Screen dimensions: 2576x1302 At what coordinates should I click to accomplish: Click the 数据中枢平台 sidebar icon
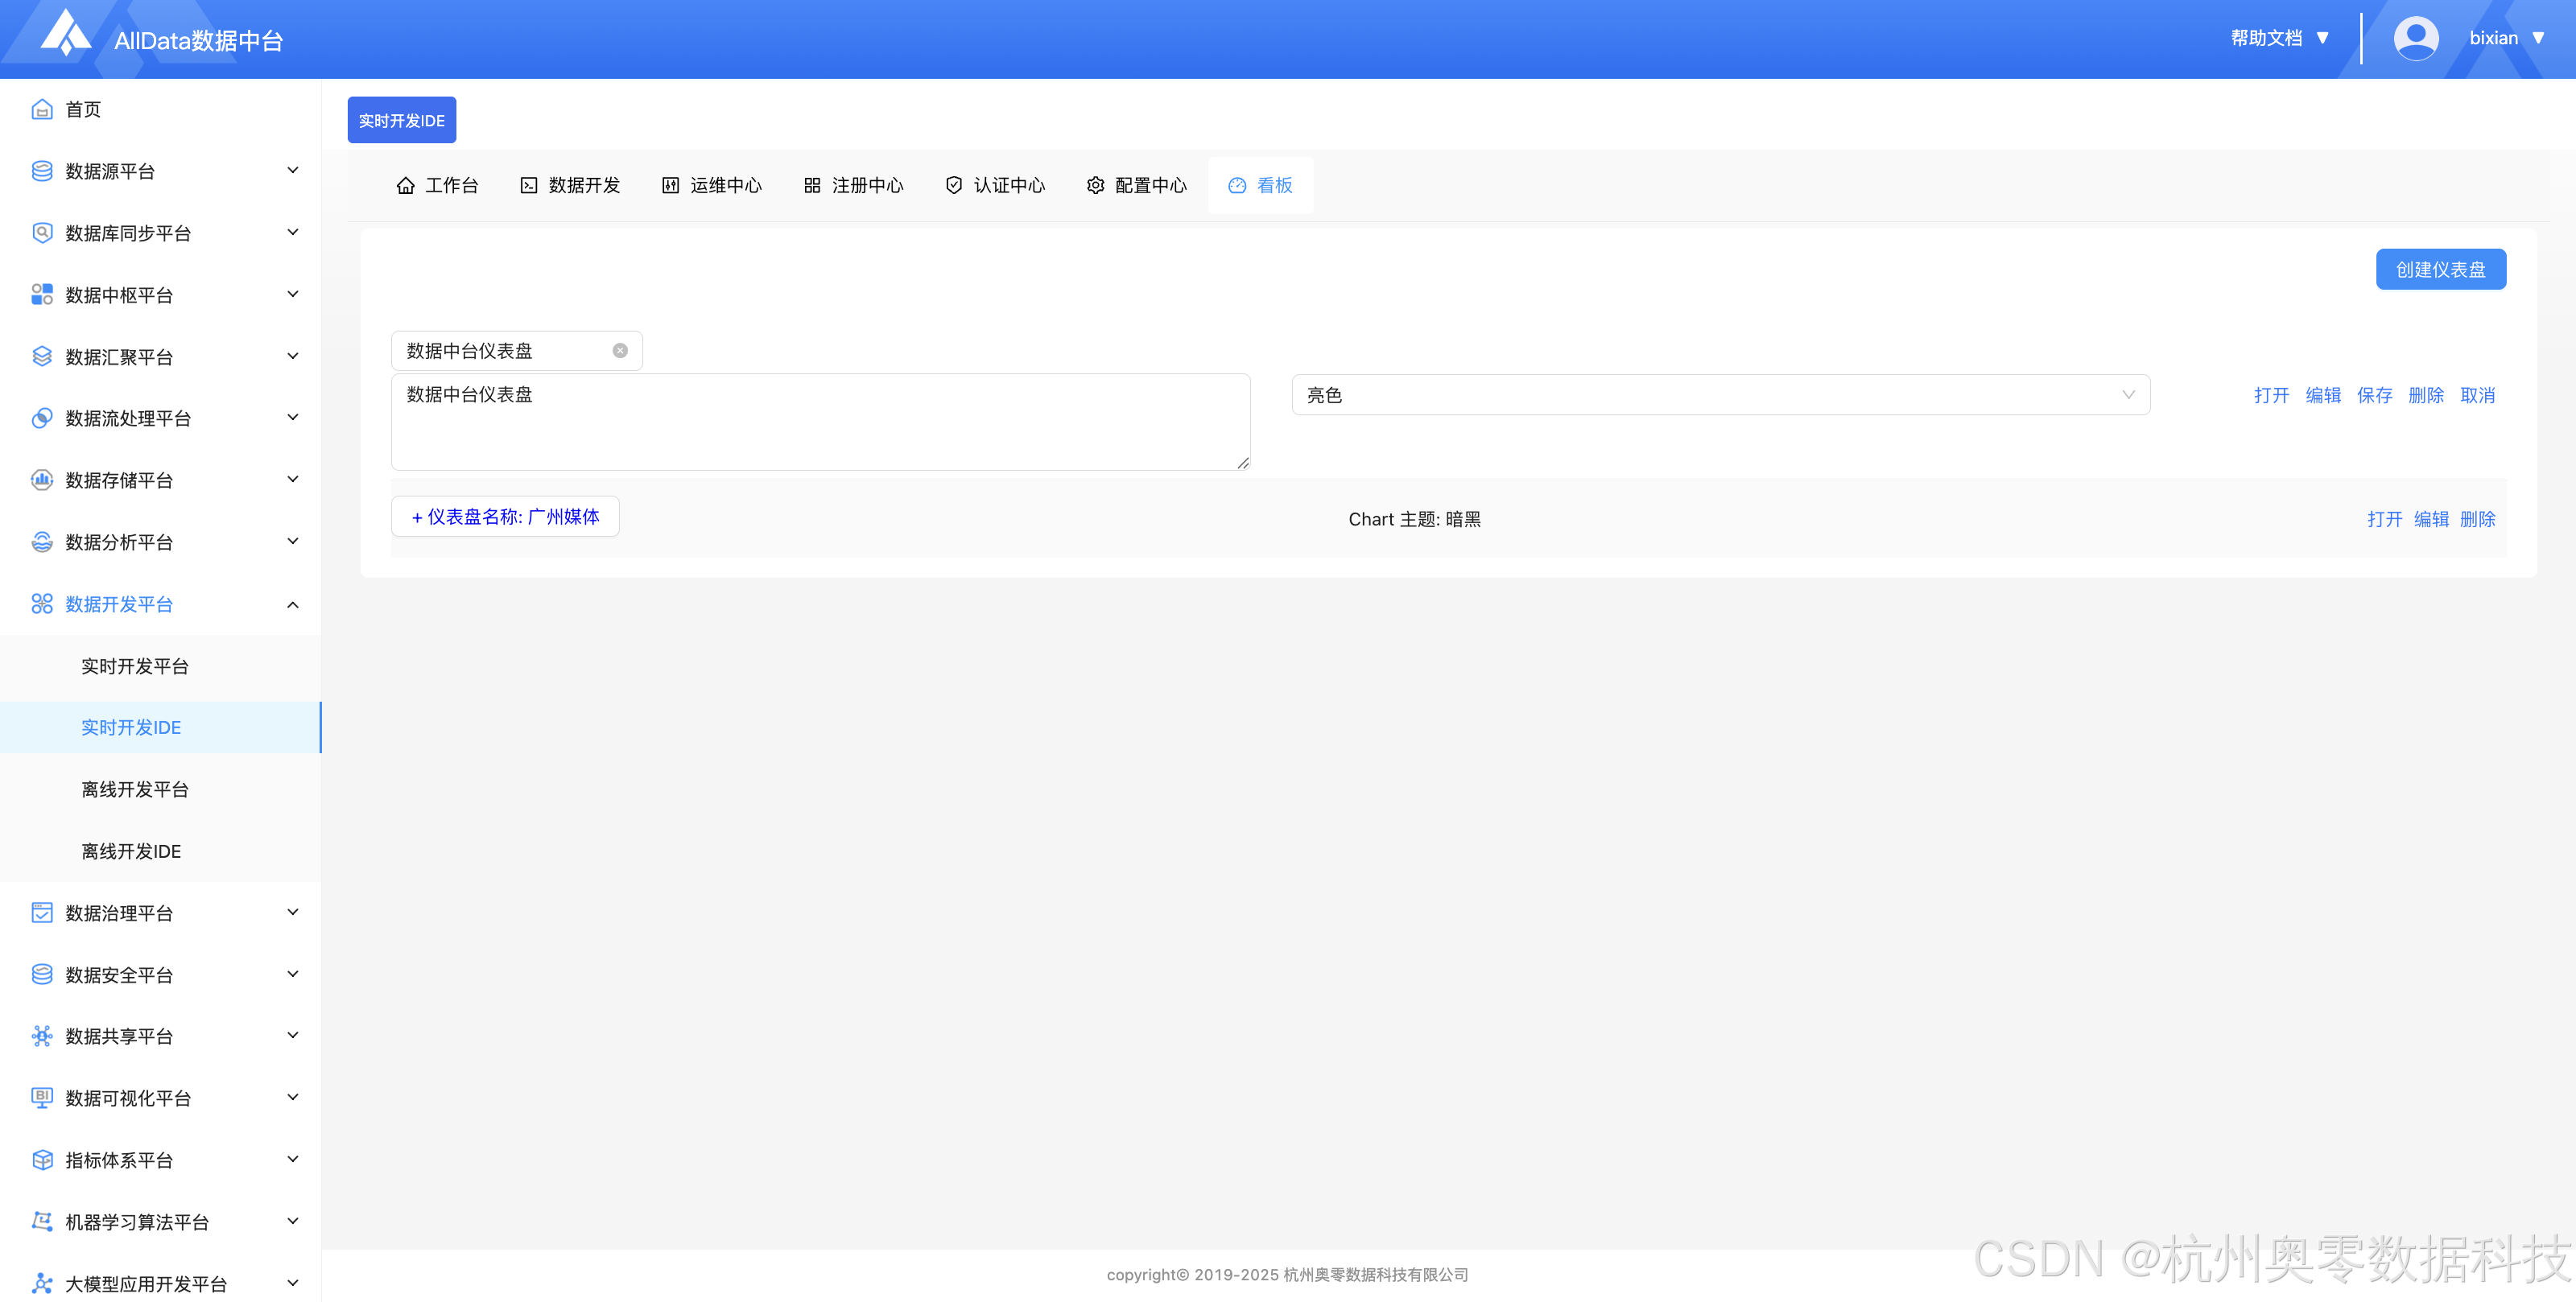(x=41, y=295)
